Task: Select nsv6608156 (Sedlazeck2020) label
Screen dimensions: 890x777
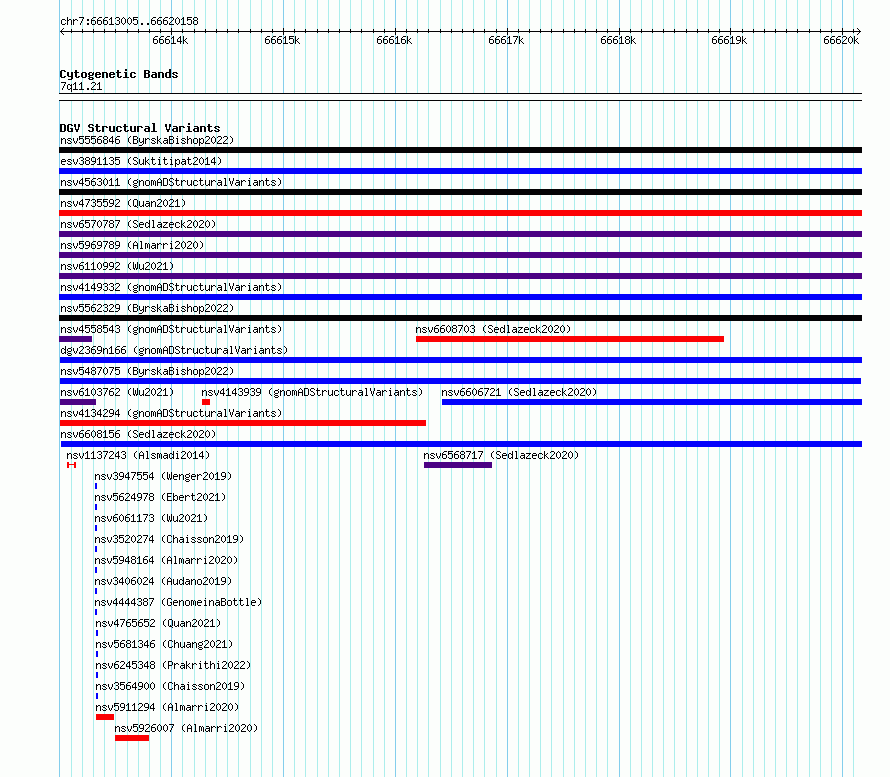Action: [x=138, y=434]
